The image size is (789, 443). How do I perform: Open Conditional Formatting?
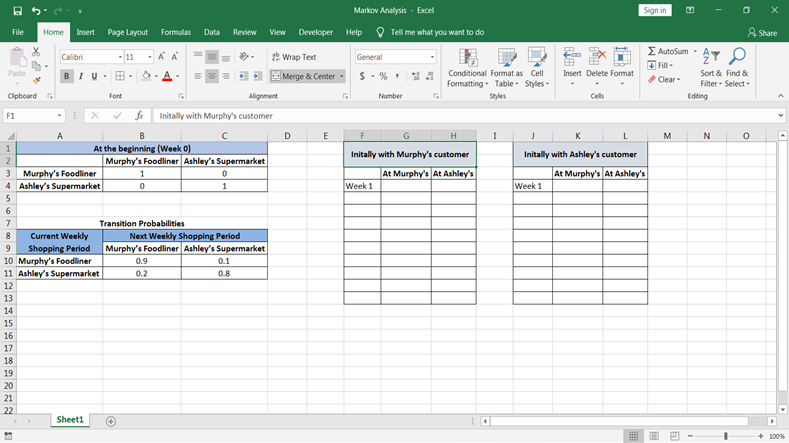pyautogui.click(x=467, y=68)
